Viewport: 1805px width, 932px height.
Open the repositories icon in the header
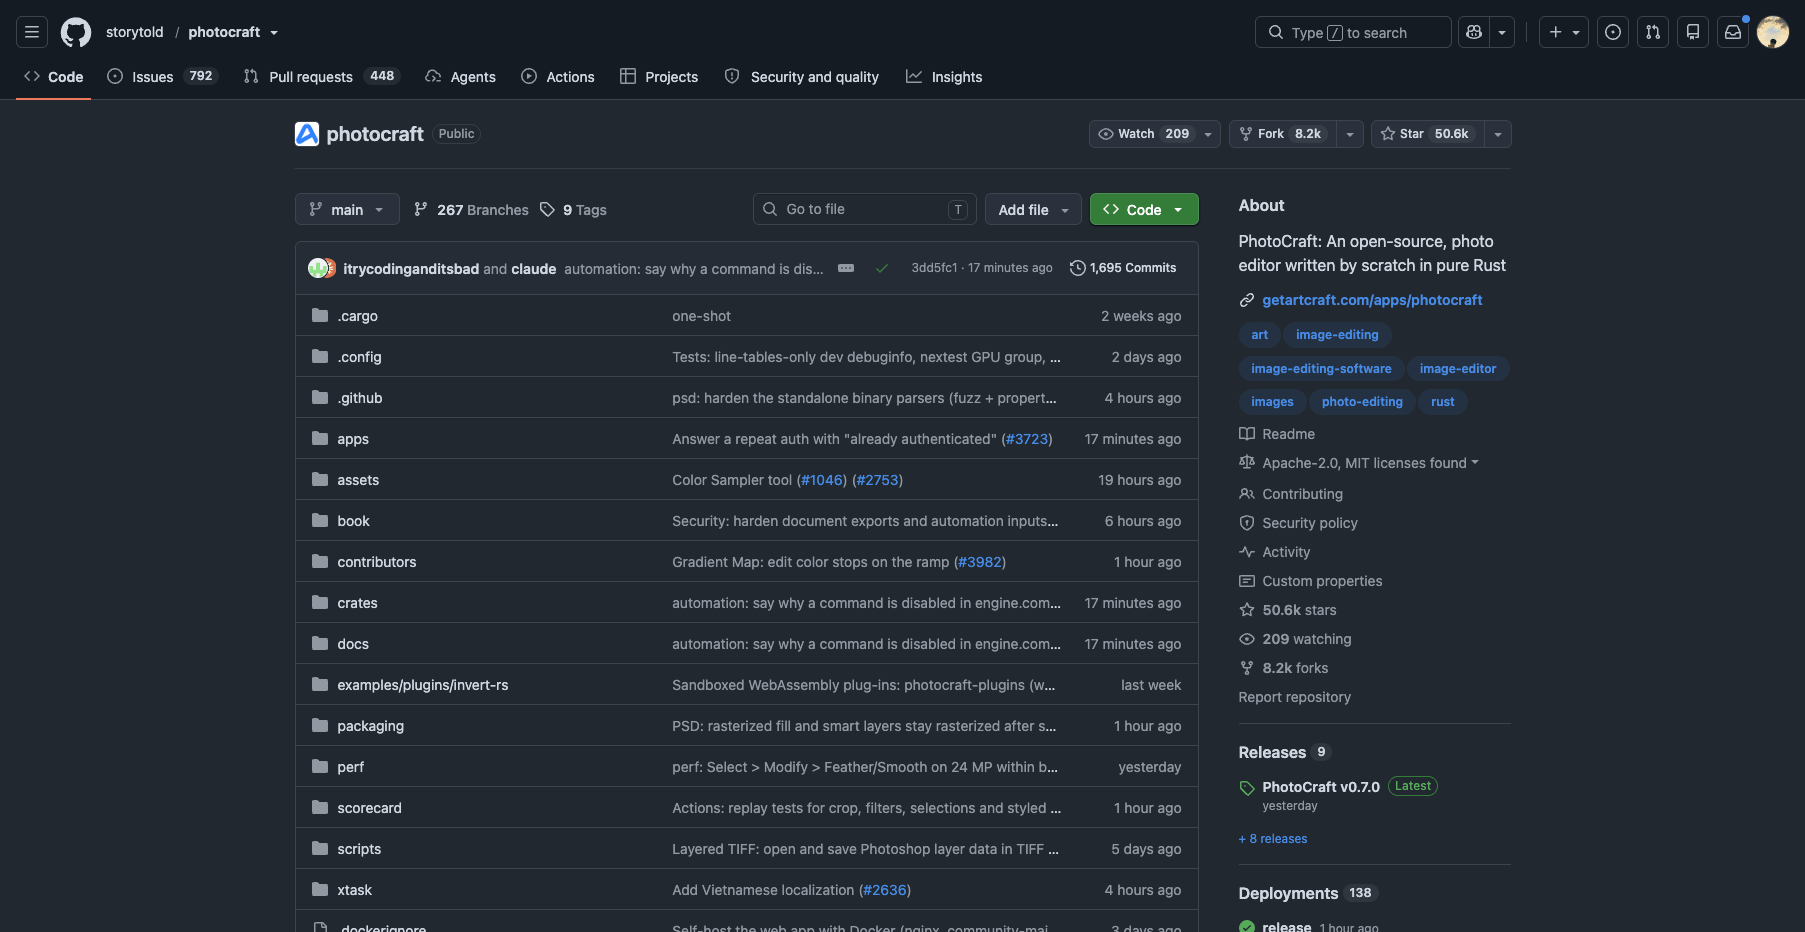pos(1693,32)
